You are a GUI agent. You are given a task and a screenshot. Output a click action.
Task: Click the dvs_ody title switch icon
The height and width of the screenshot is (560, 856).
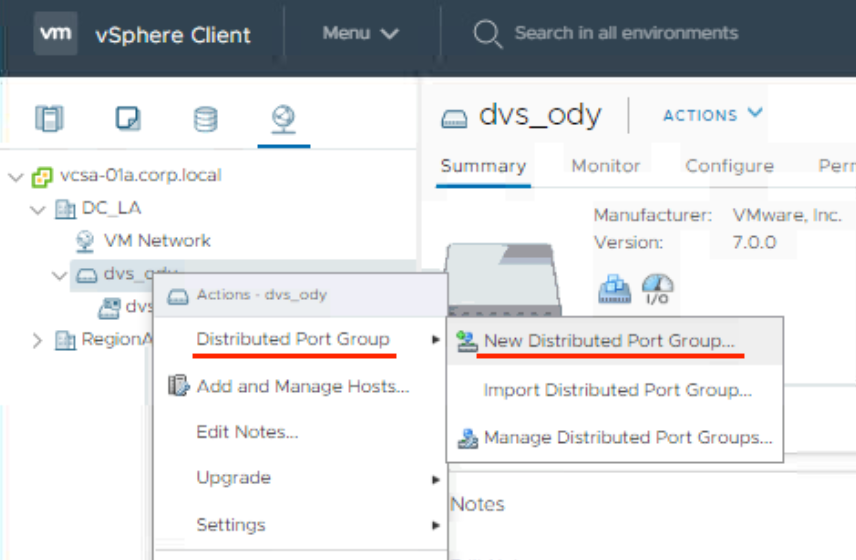pyautogui.click(x=454, y=118)
